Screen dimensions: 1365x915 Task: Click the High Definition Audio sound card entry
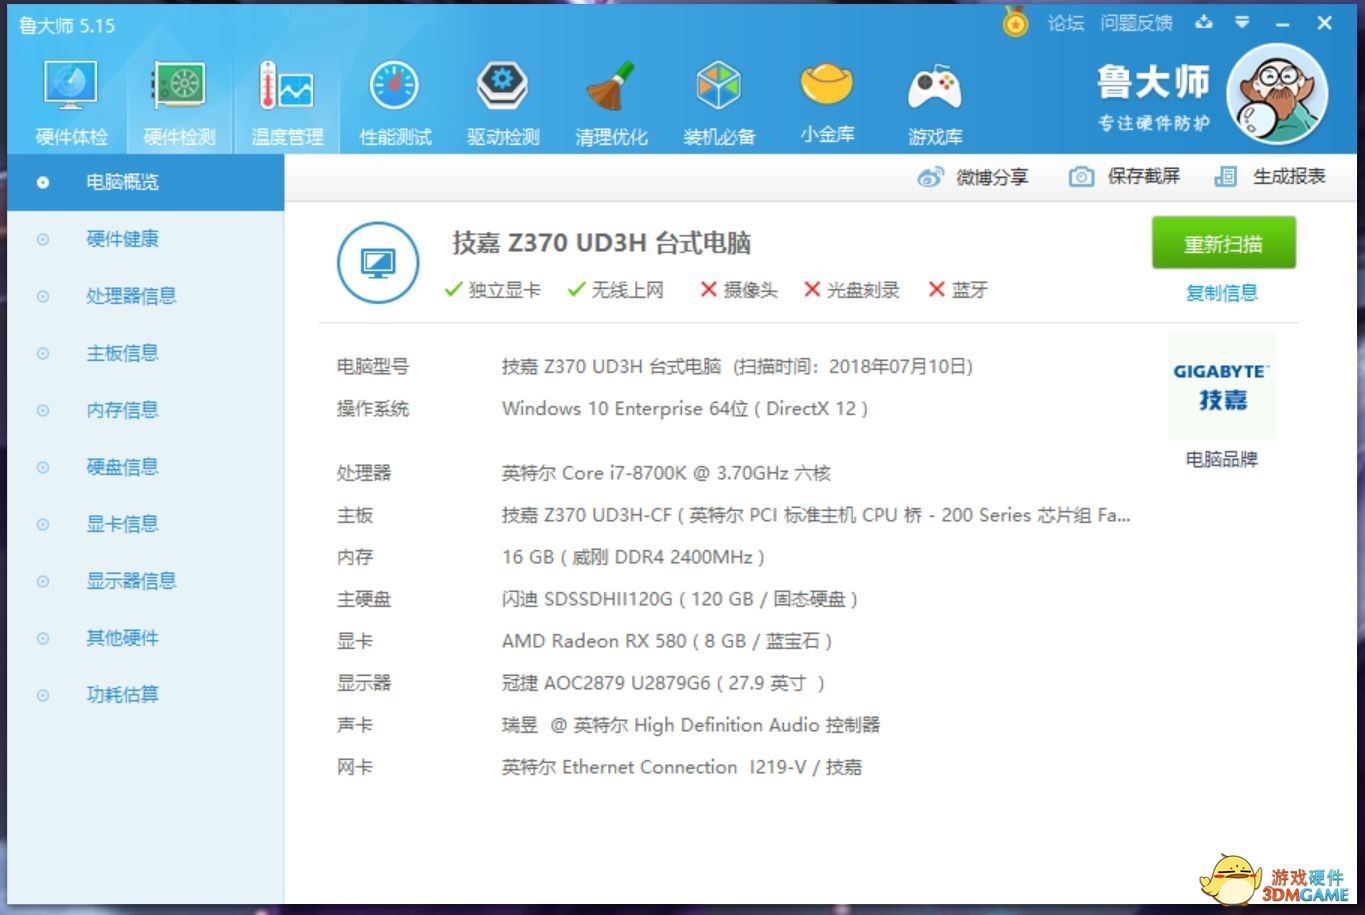[691, 725]
